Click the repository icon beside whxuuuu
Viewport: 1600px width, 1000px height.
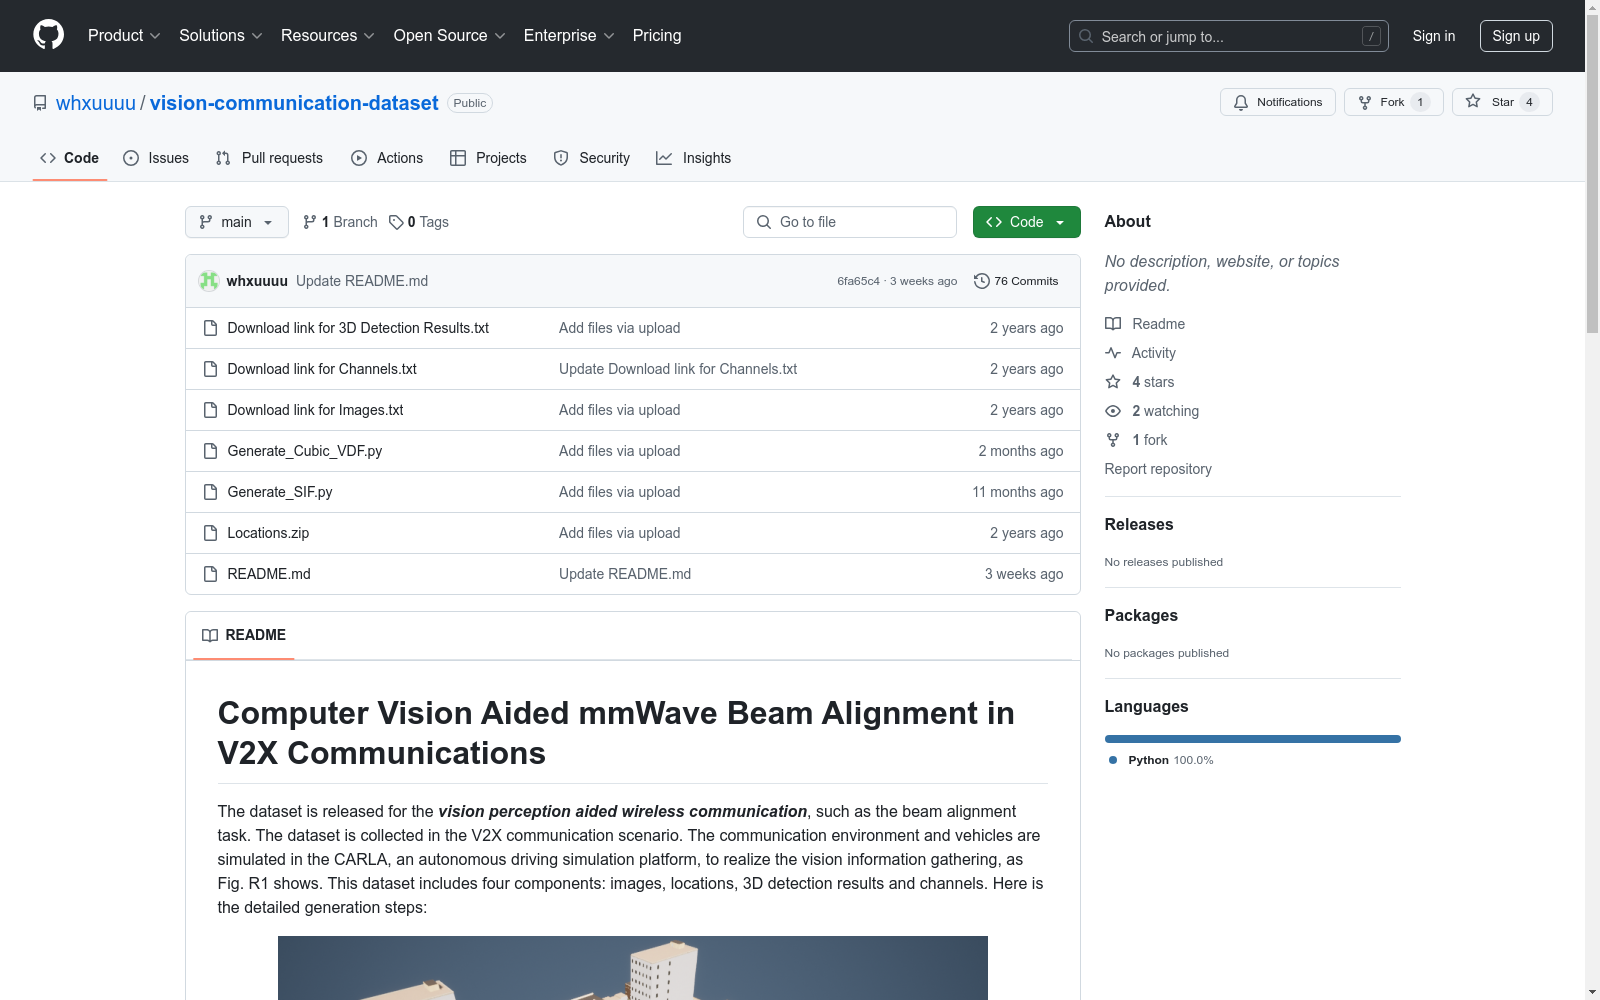coord(40,103)
